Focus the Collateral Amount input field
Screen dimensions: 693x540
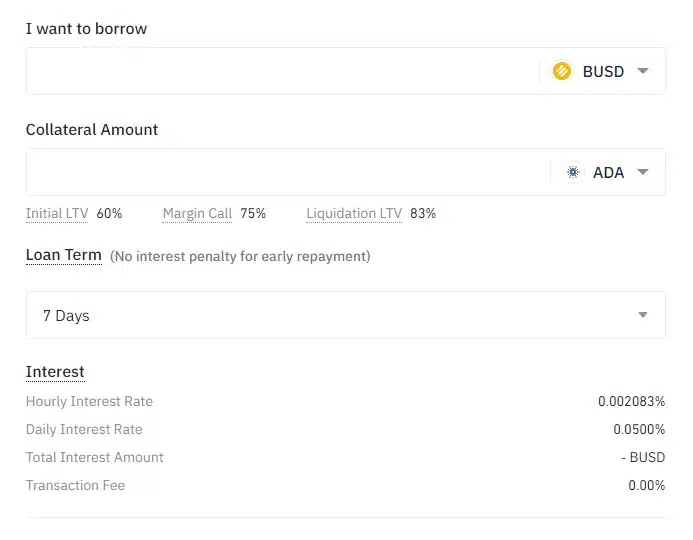[288, 172]
